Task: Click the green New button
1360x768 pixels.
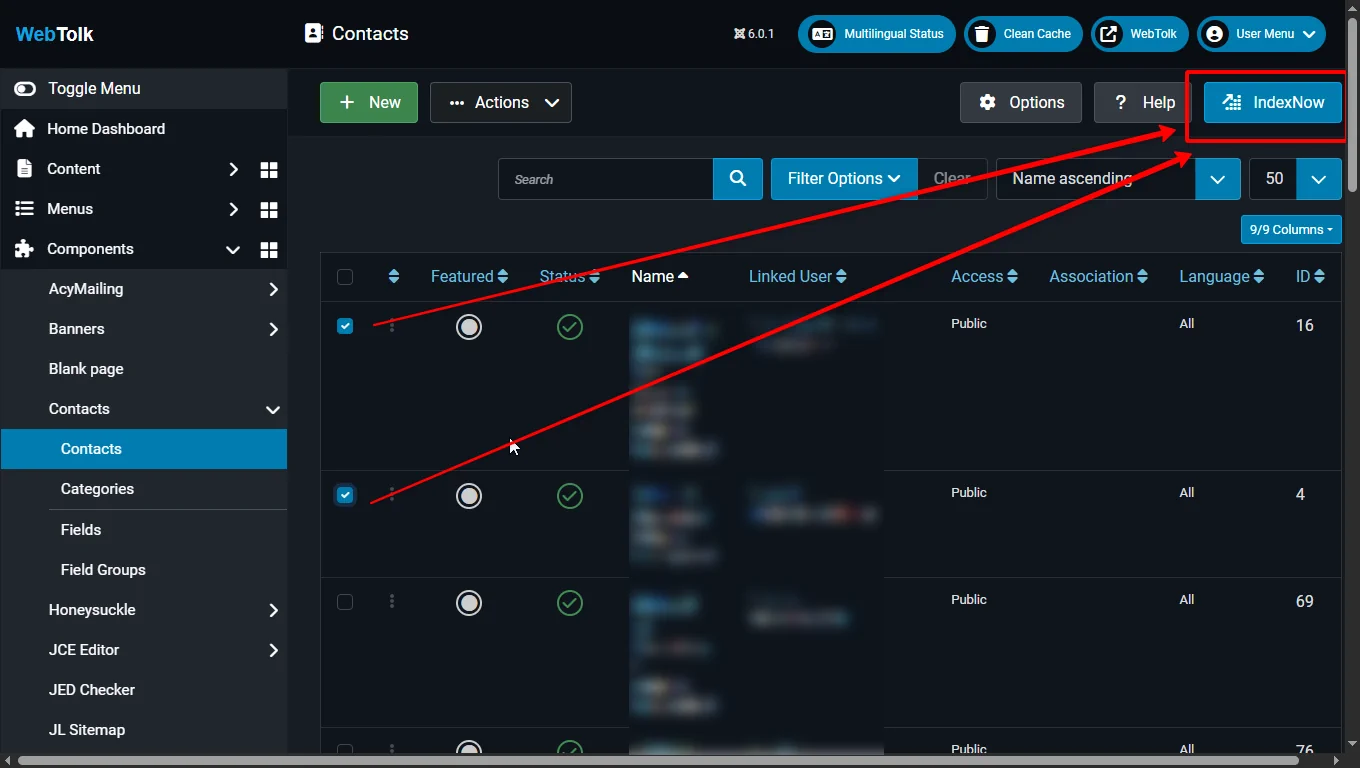Action: pyautogui.click(x=369, y=103)
